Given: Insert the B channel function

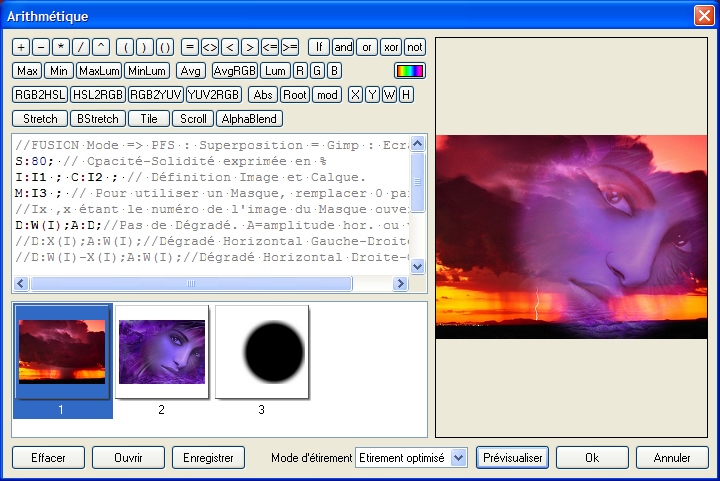Looking at the screenshot, I should point(334,71).
